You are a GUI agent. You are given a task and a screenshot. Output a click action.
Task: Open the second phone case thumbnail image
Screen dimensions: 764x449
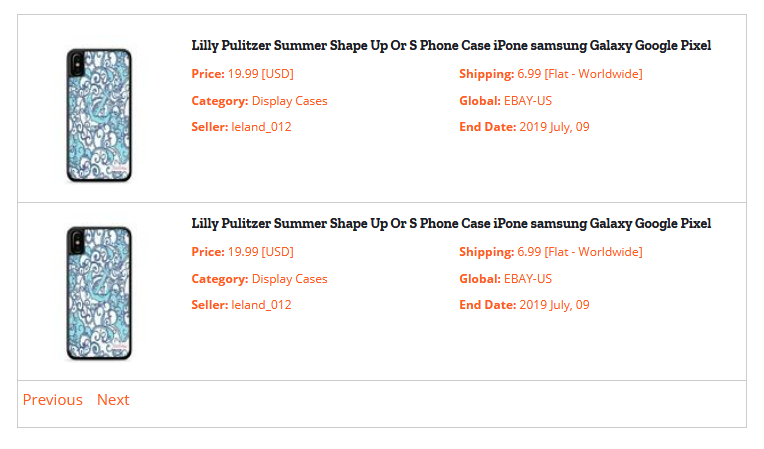(x=99, y=293)
